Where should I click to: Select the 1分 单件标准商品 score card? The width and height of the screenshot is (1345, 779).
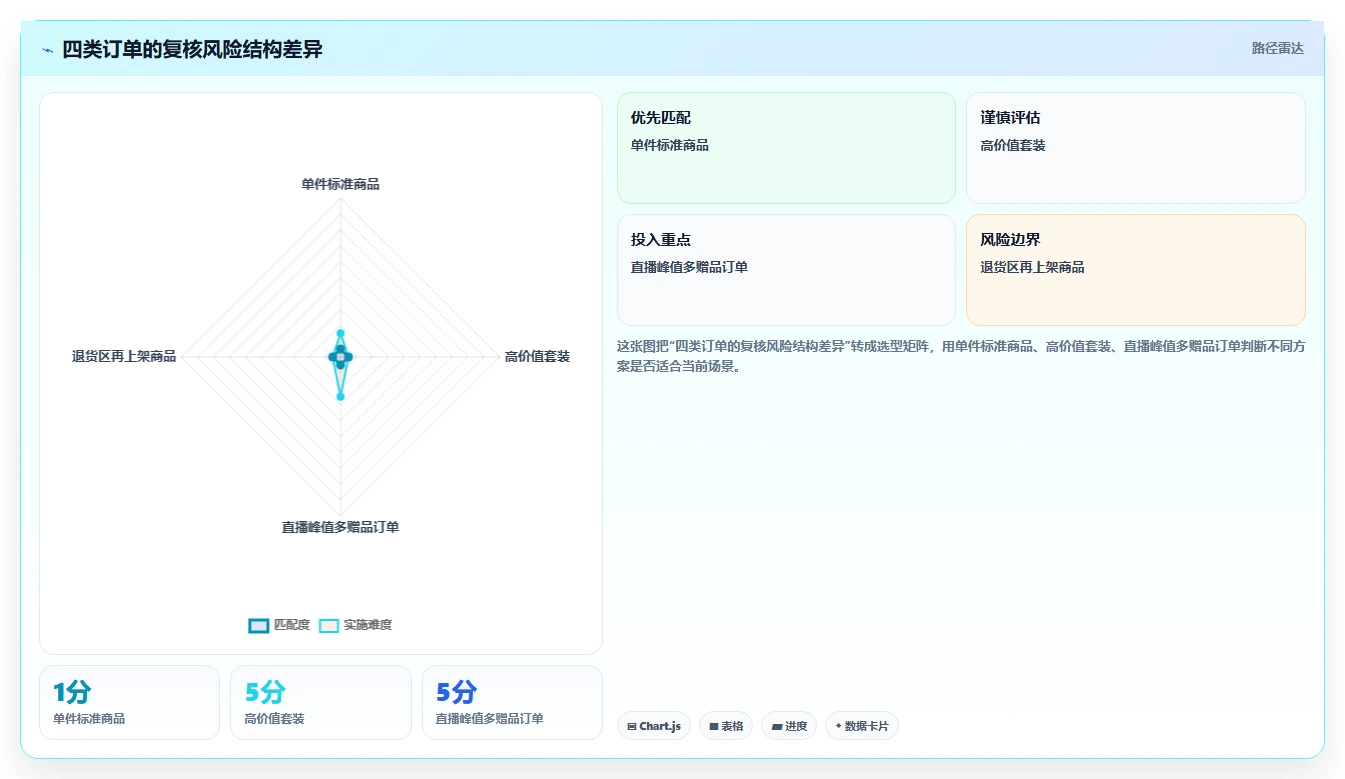coord(129,702)
